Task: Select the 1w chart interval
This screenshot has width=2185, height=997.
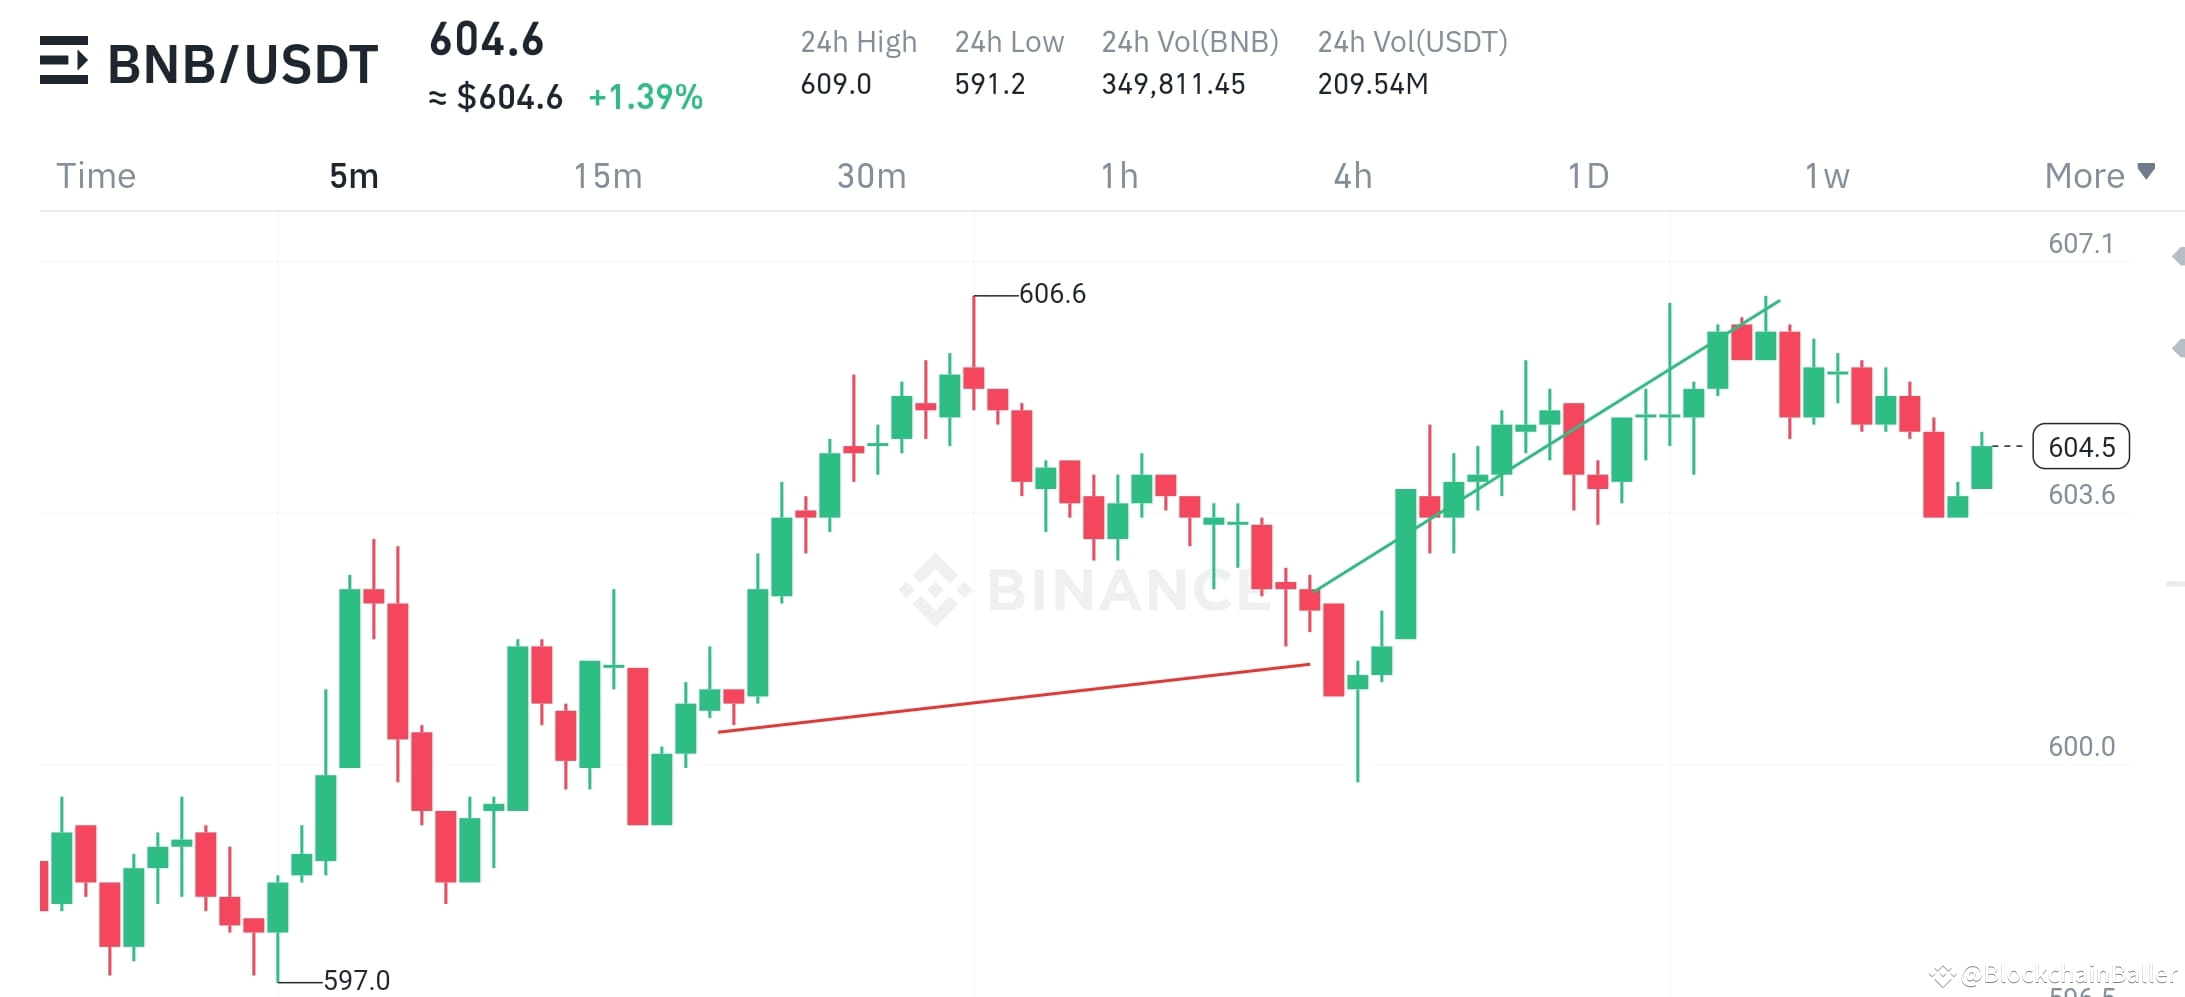Action: [x=1825, y=175]
